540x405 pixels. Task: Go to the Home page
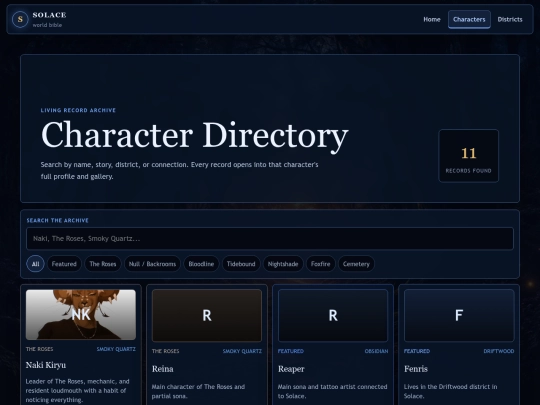coord(432,19)
